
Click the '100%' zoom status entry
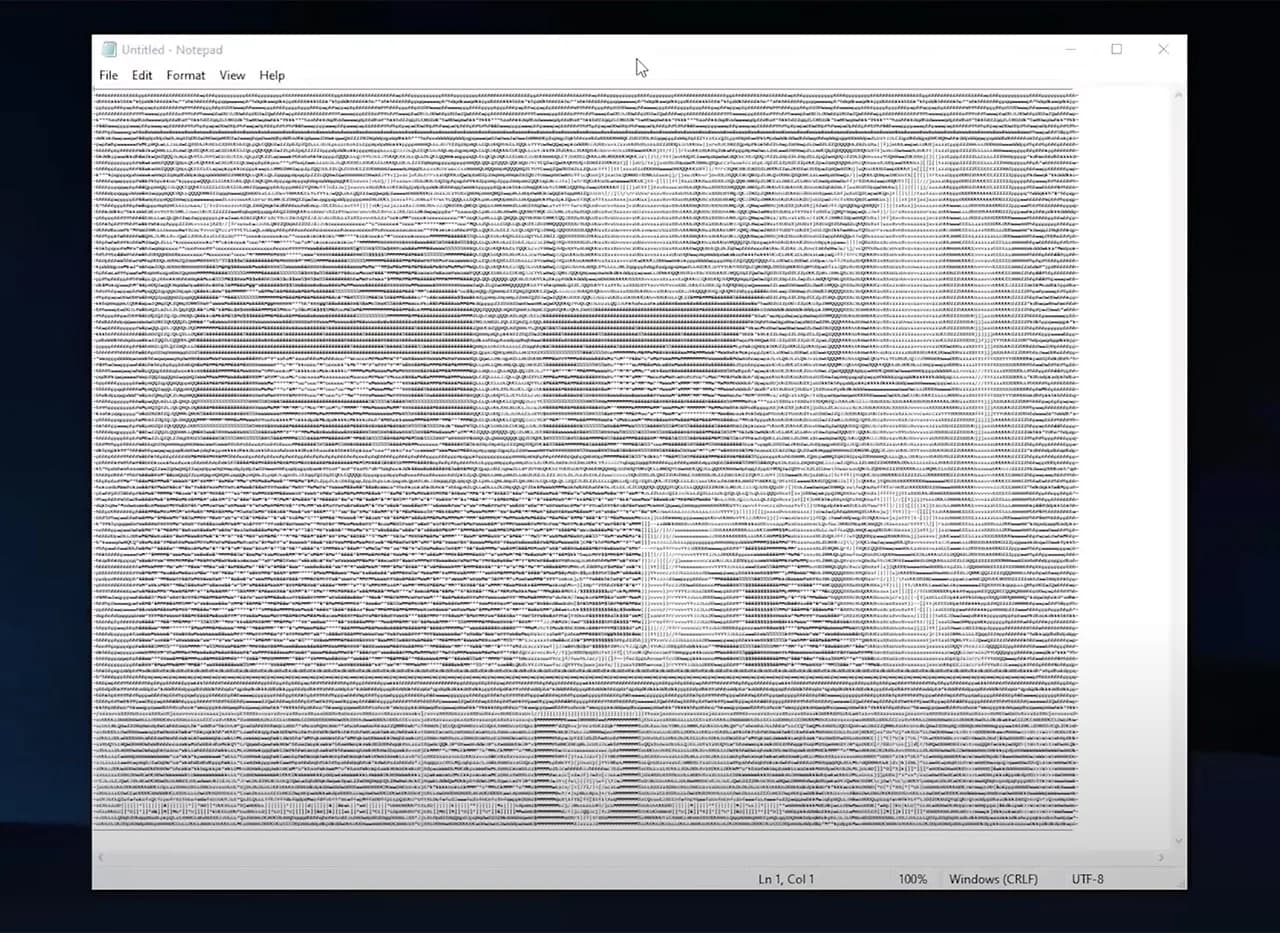(912, 879)
